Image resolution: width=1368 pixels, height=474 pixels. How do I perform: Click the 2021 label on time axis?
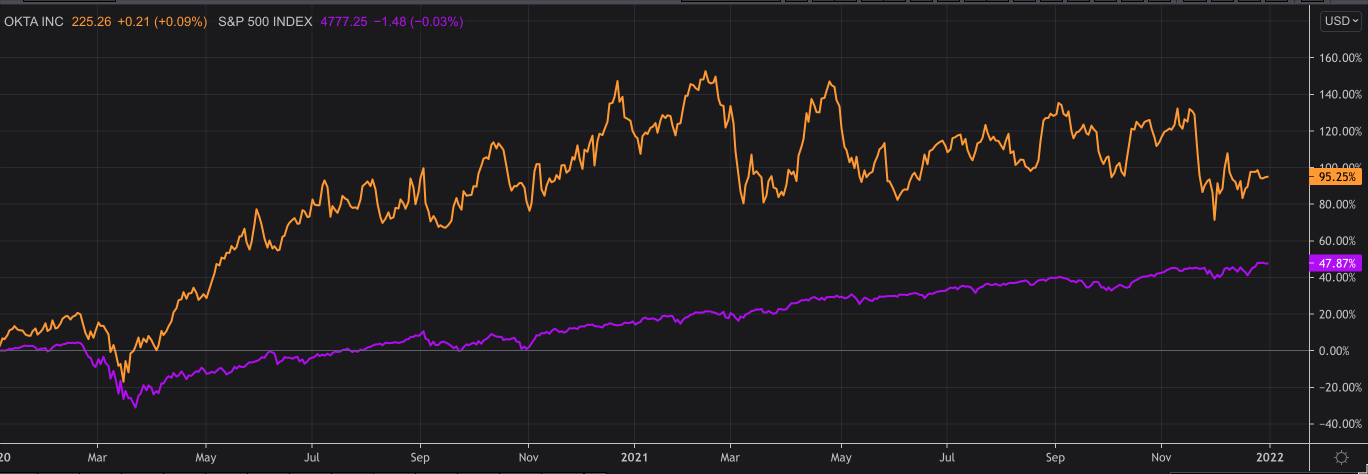pyautogui.click(x=634, y=457)
